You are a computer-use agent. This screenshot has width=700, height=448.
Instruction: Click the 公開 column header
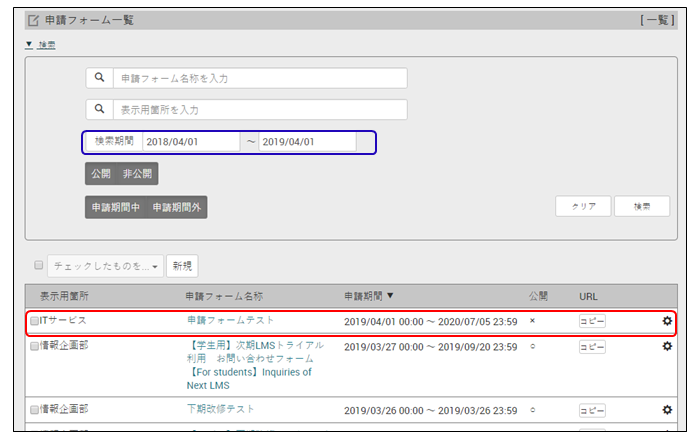pyautogui.click(x=538, y=296)
